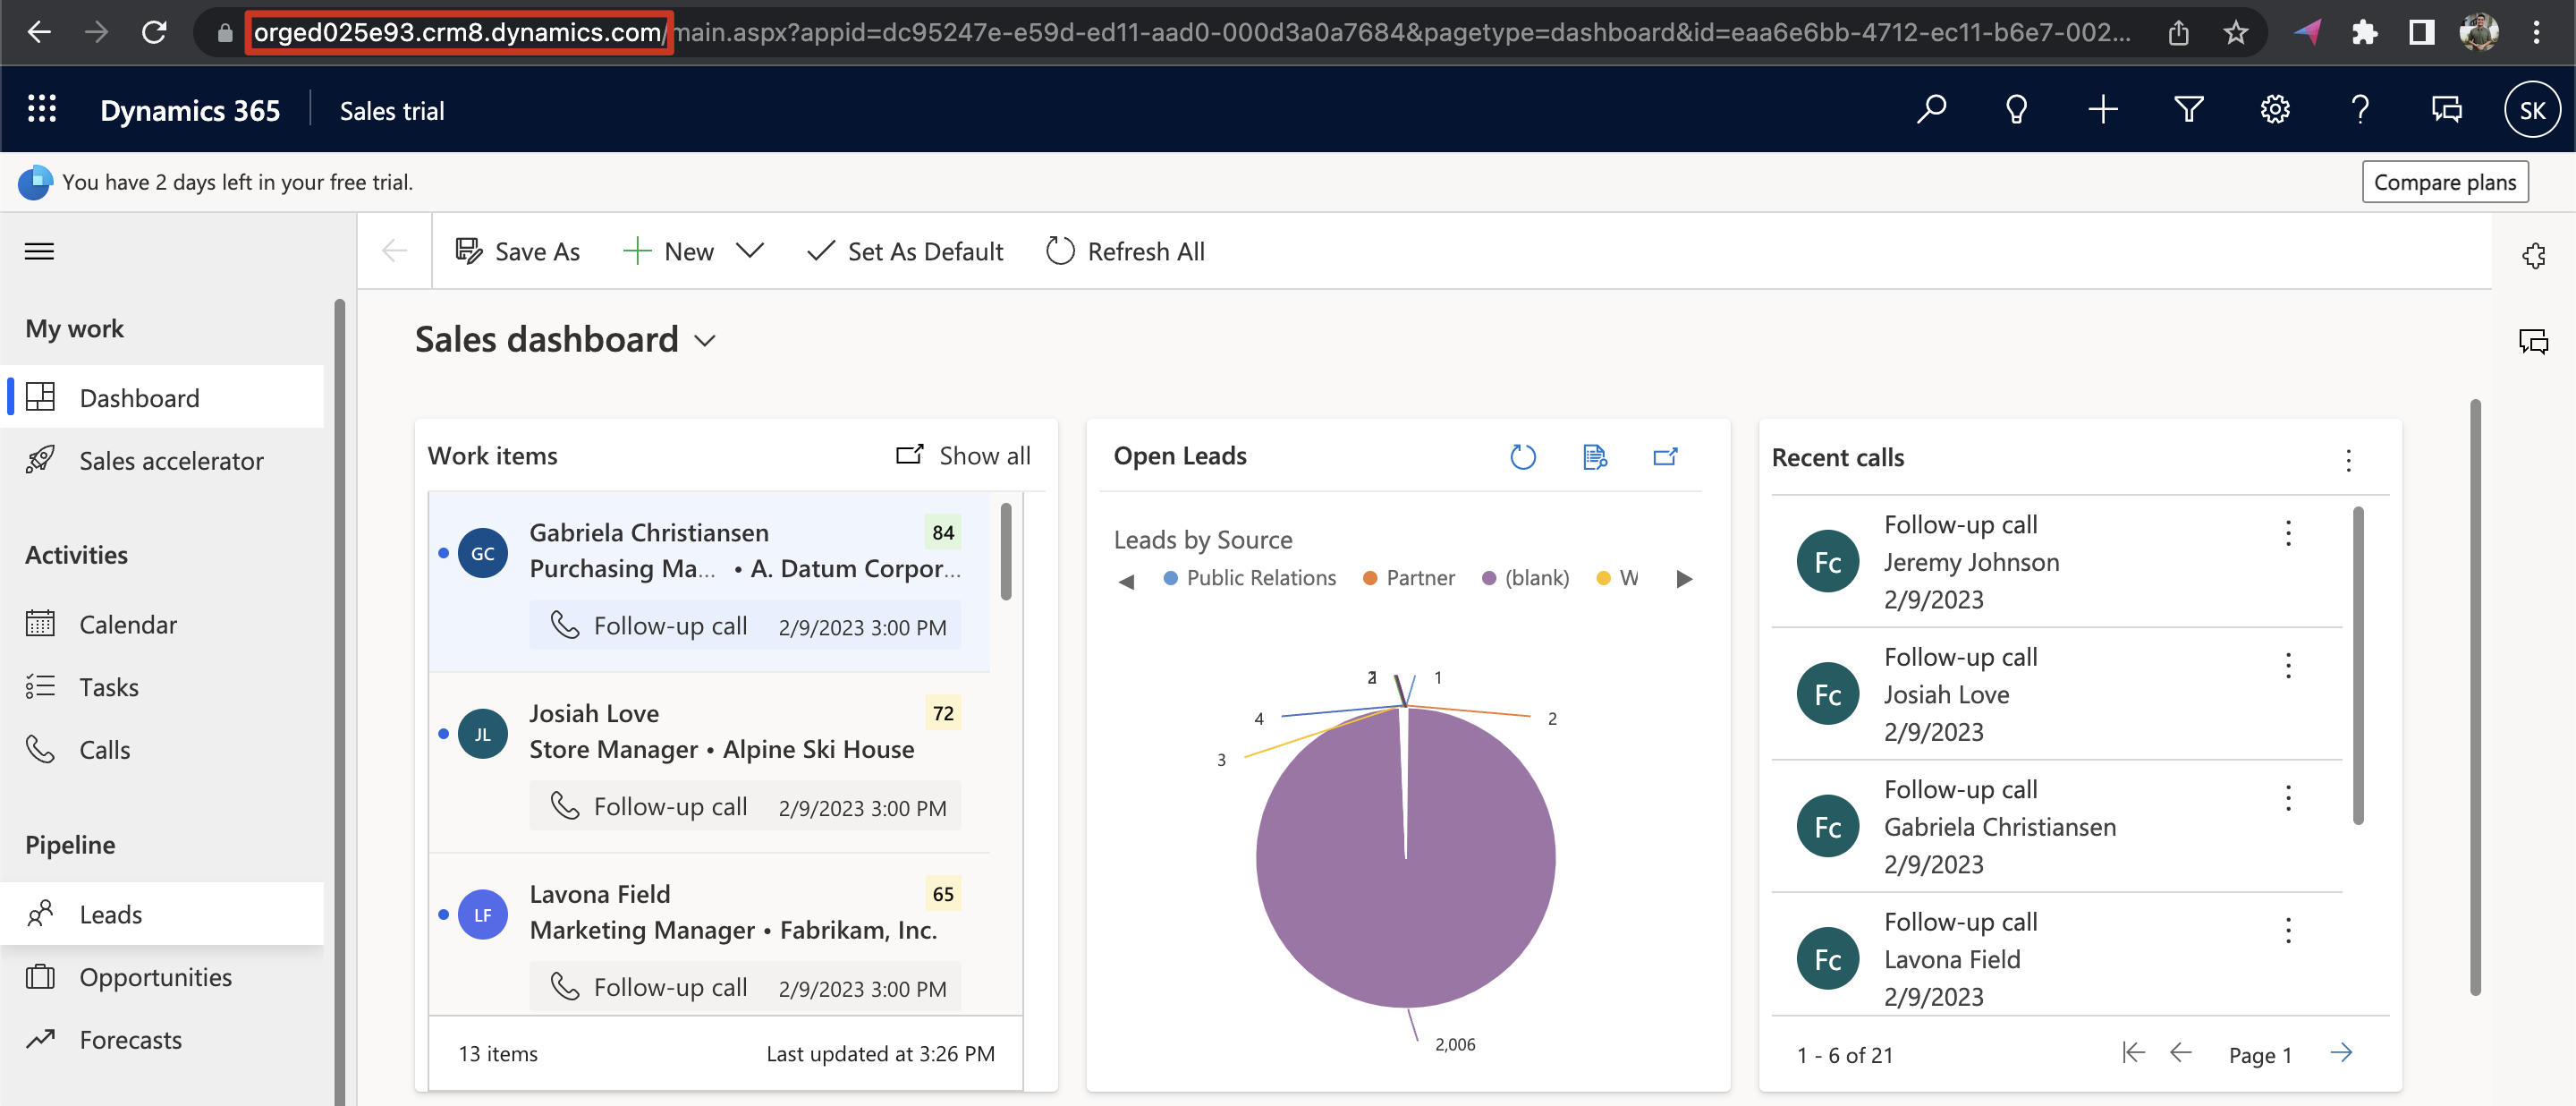Open the settings gear in header
Image resolution: width=2576 pixels, height=1106 pixels.
[x=2274, y=110]
